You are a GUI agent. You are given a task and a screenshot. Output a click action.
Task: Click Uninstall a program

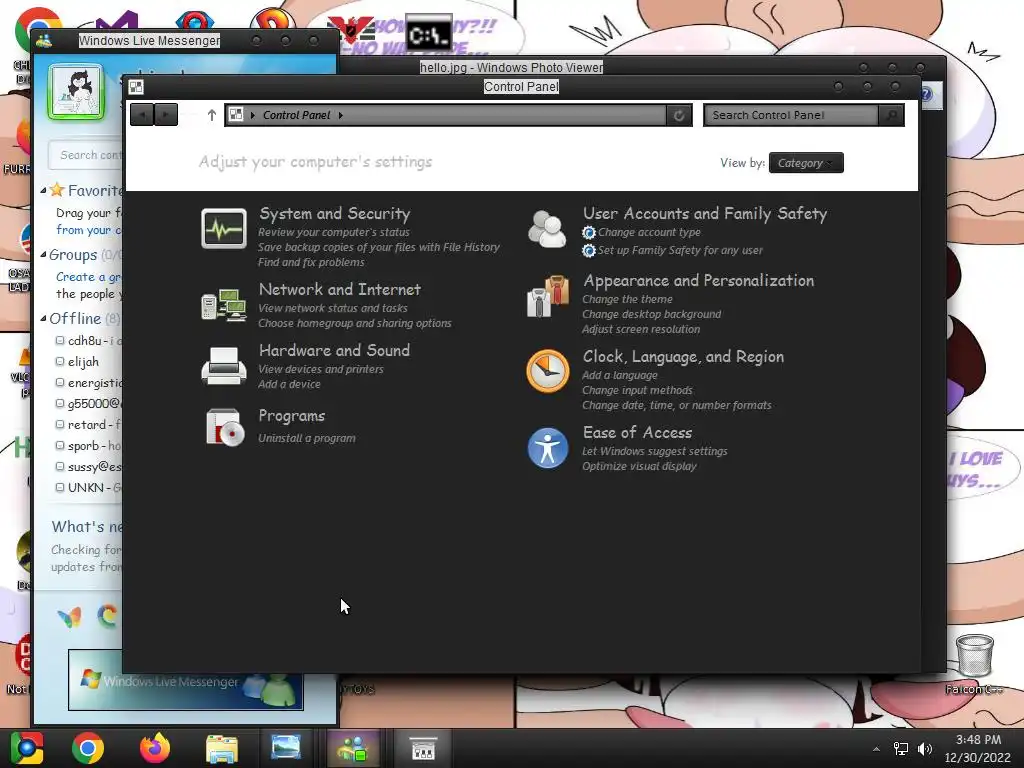306,438
